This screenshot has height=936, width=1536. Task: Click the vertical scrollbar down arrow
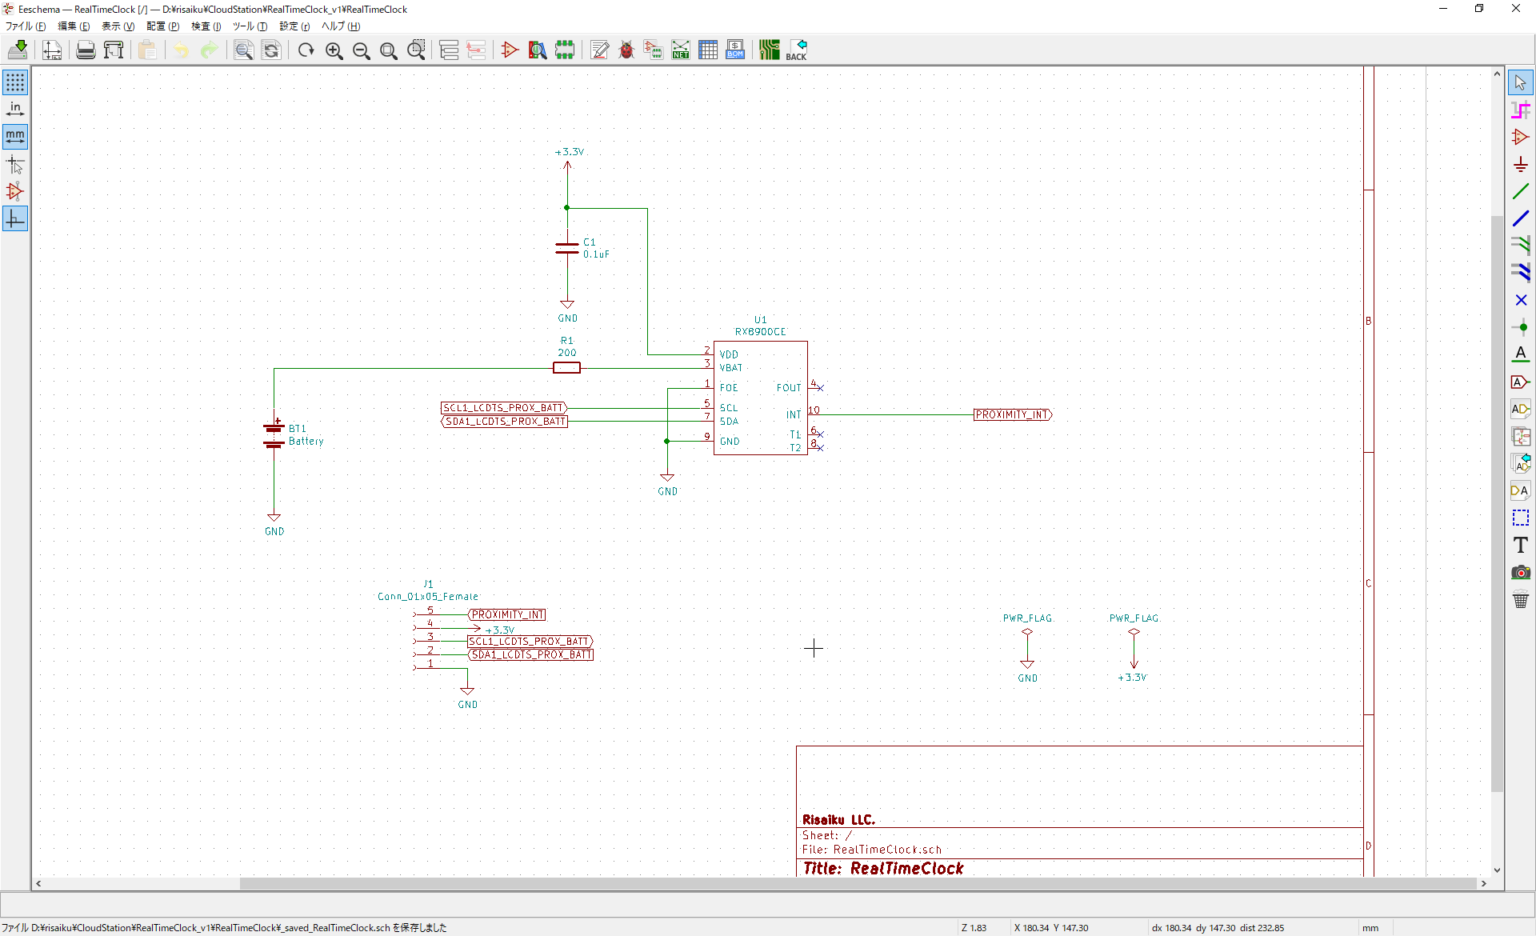tap(1497, 870)
